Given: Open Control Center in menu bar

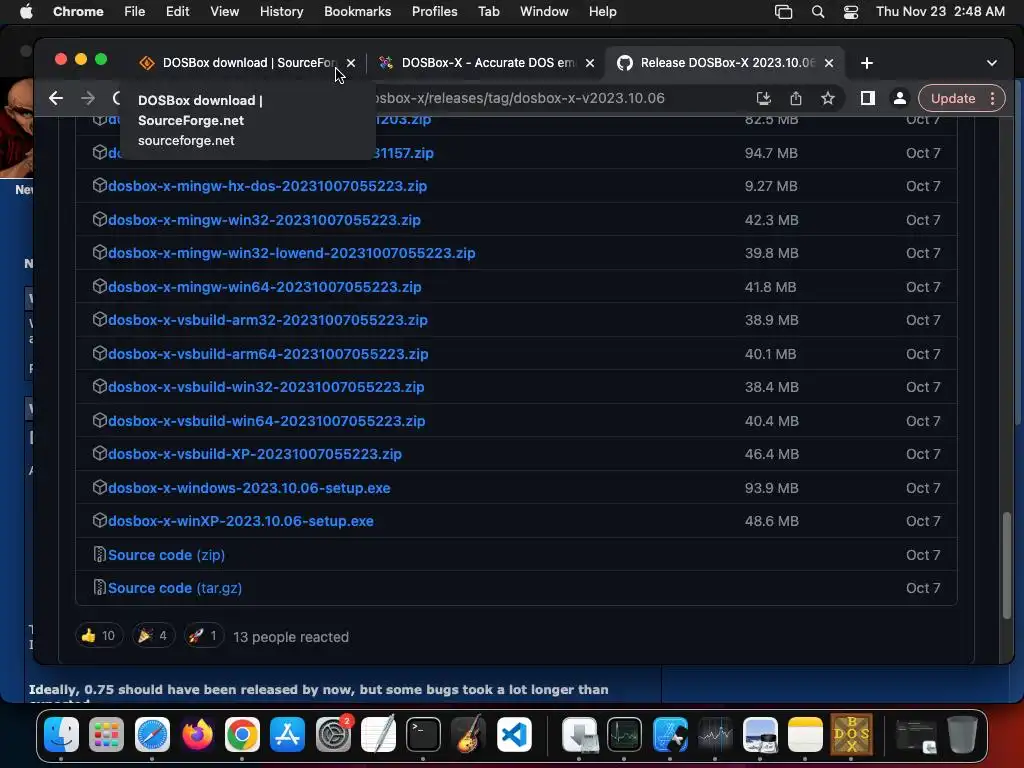Looking at the screenshot, I should coord(851,12).
